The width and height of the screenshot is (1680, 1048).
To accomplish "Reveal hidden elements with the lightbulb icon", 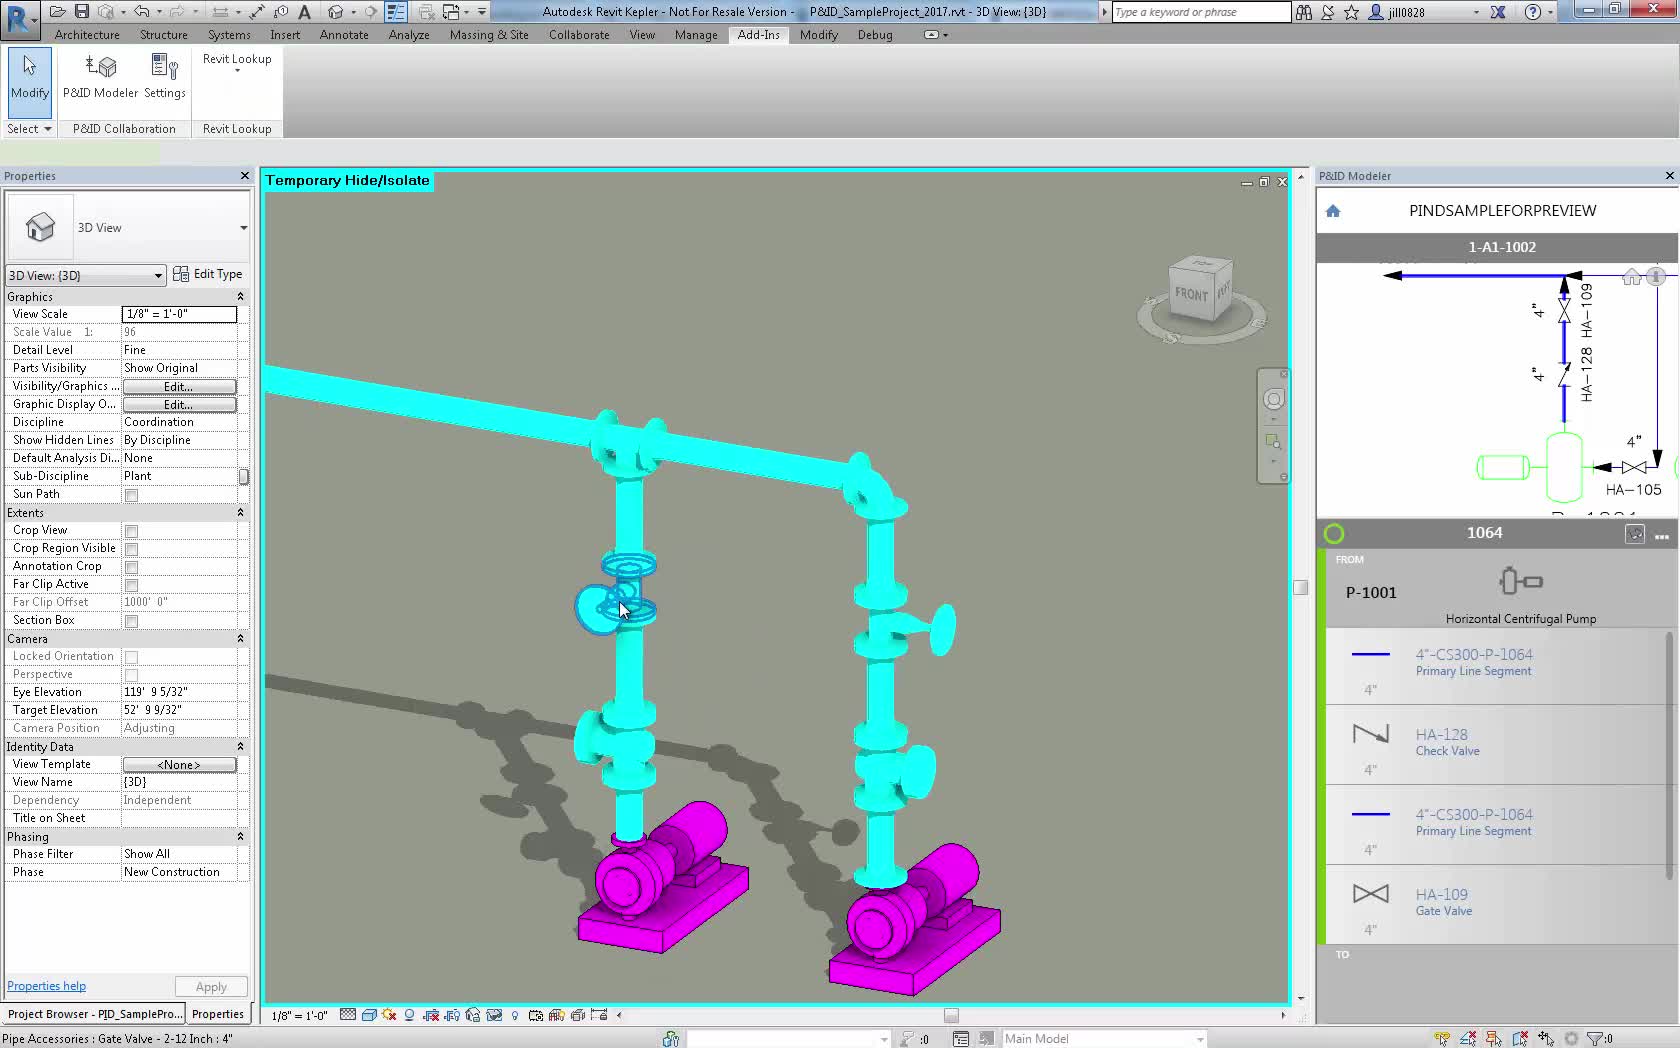I will point(515,1015).
